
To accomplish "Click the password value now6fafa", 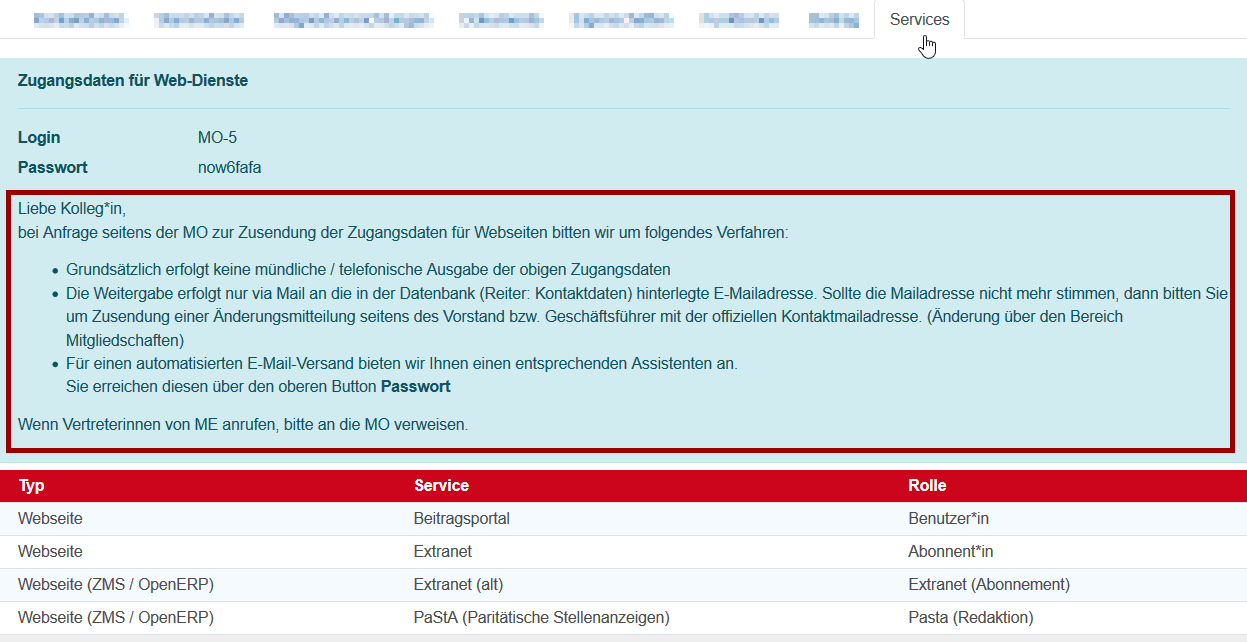I will tap(229, 168).
